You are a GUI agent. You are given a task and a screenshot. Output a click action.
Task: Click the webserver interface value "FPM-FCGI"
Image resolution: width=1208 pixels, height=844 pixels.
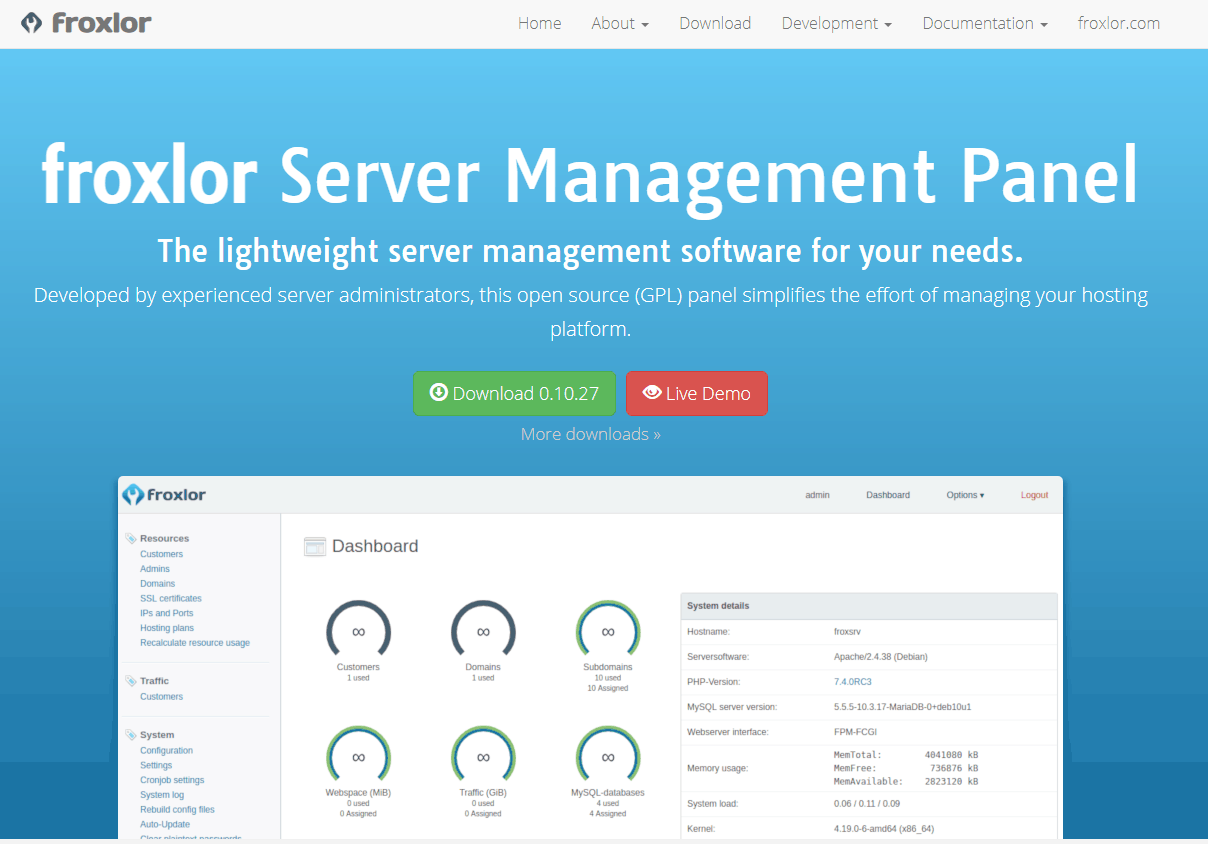(857, 732)
